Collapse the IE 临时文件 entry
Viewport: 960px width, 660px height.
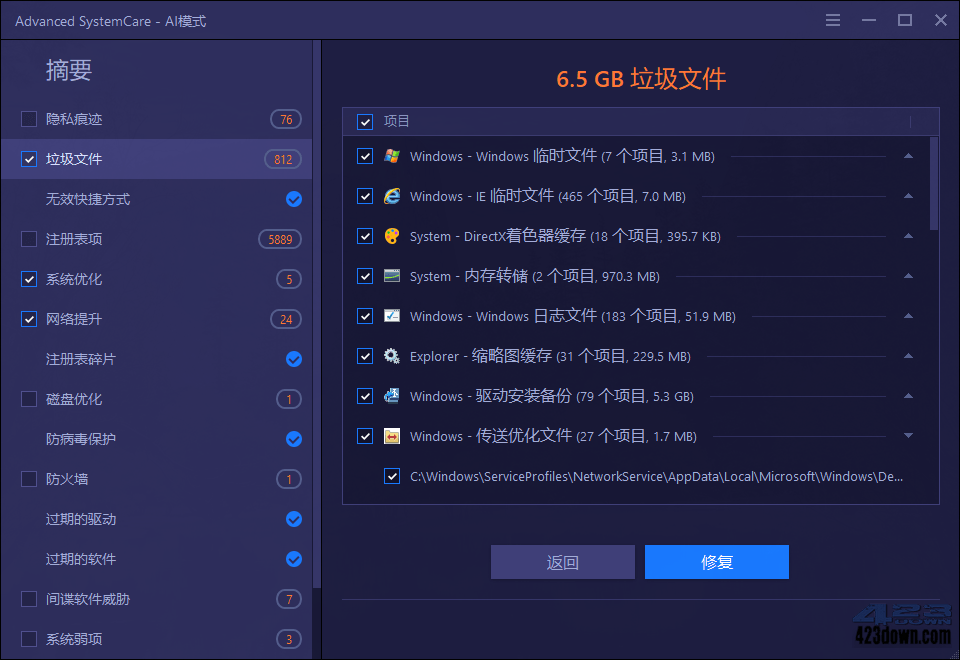(908, 196)
